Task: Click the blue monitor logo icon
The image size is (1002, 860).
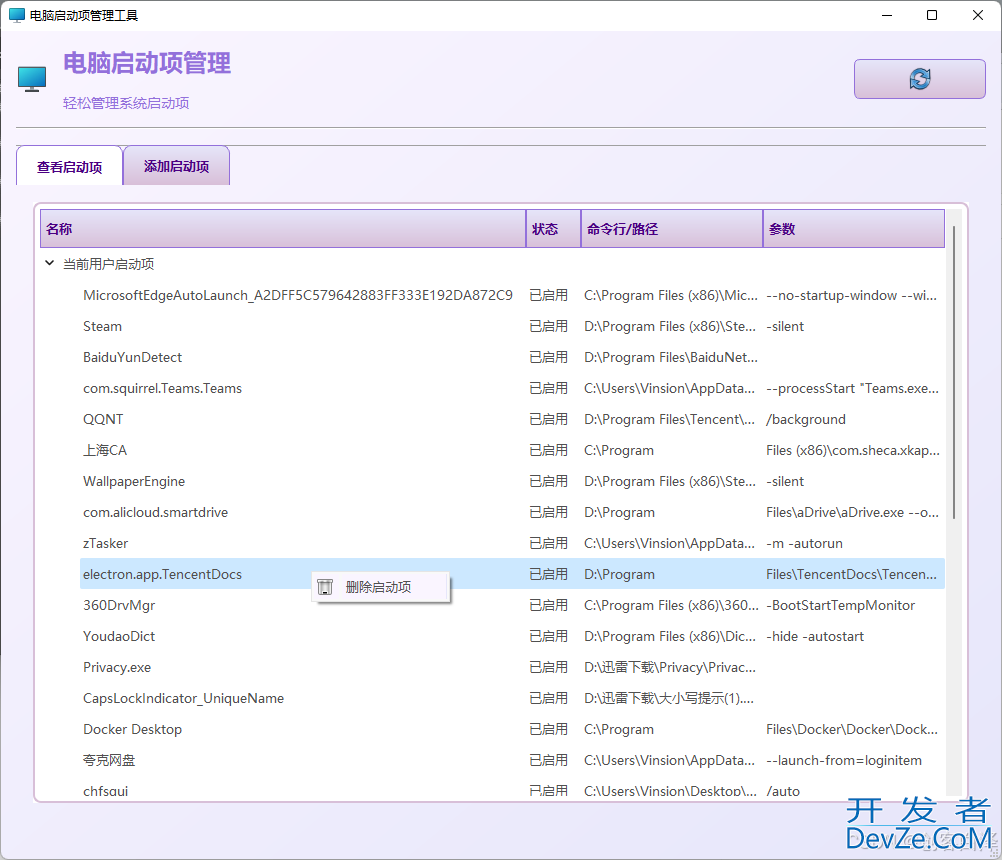Action: click(x=32, y=79)
